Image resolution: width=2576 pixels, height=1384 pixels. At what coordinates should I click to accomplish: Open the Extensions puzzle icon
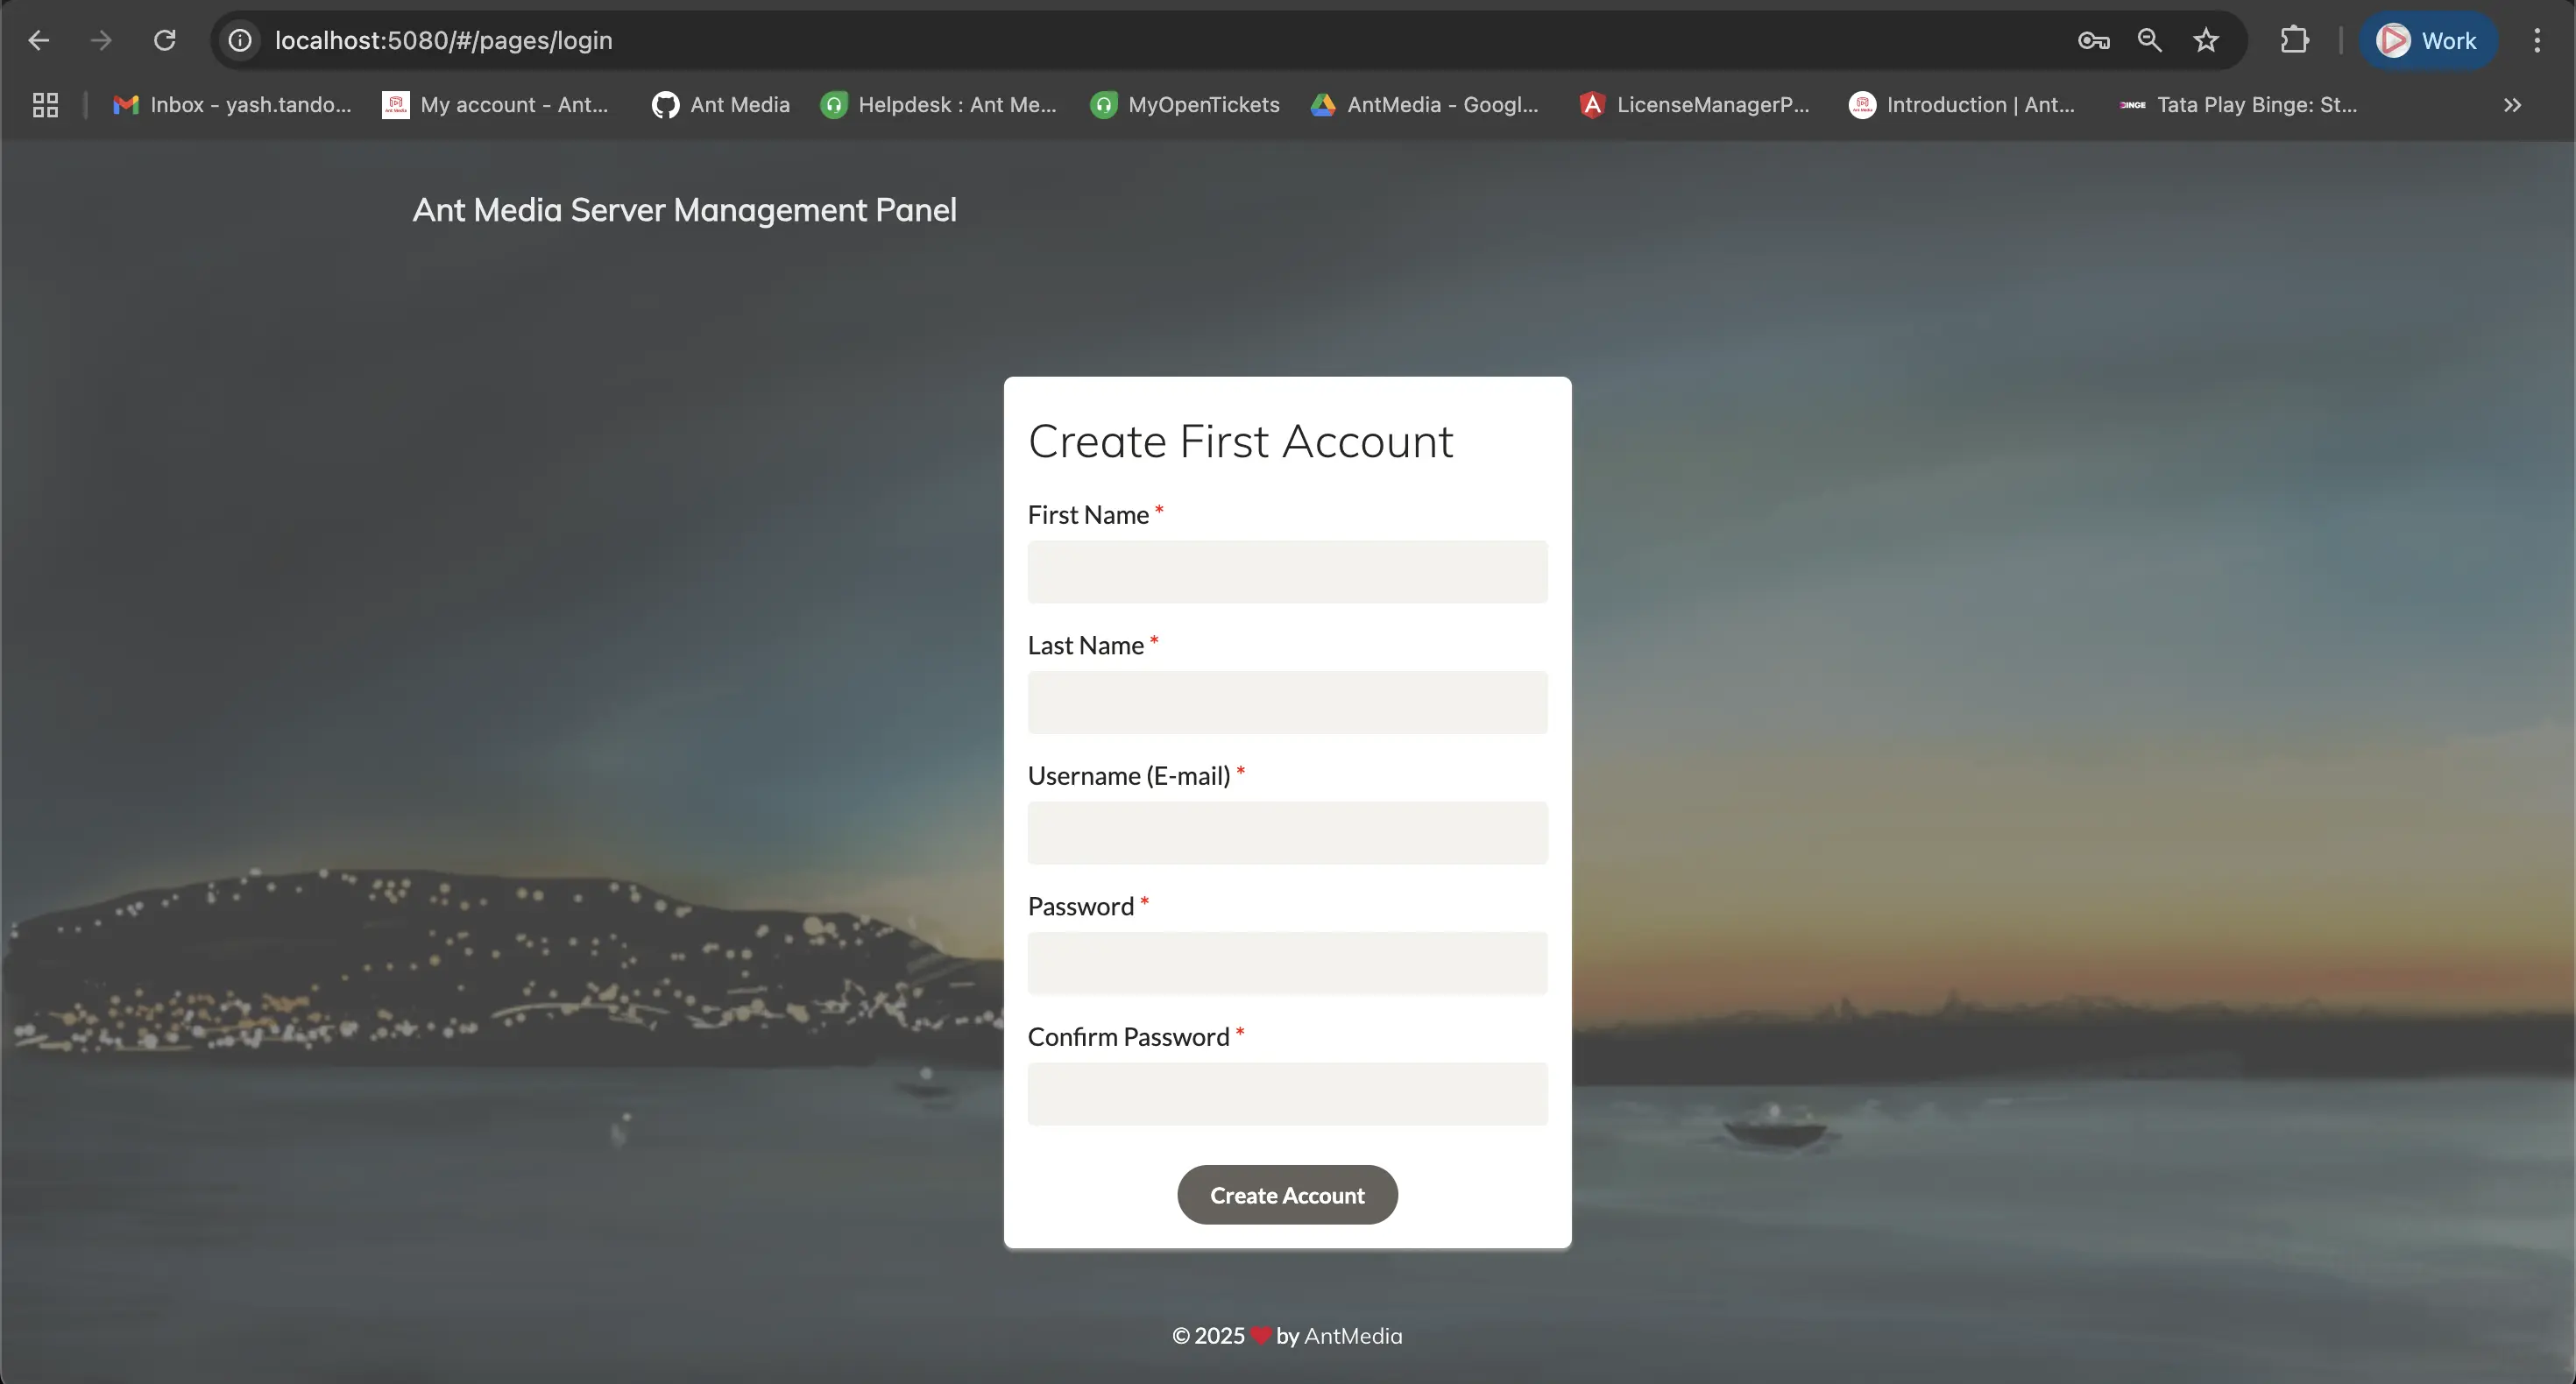point(2295,40)
